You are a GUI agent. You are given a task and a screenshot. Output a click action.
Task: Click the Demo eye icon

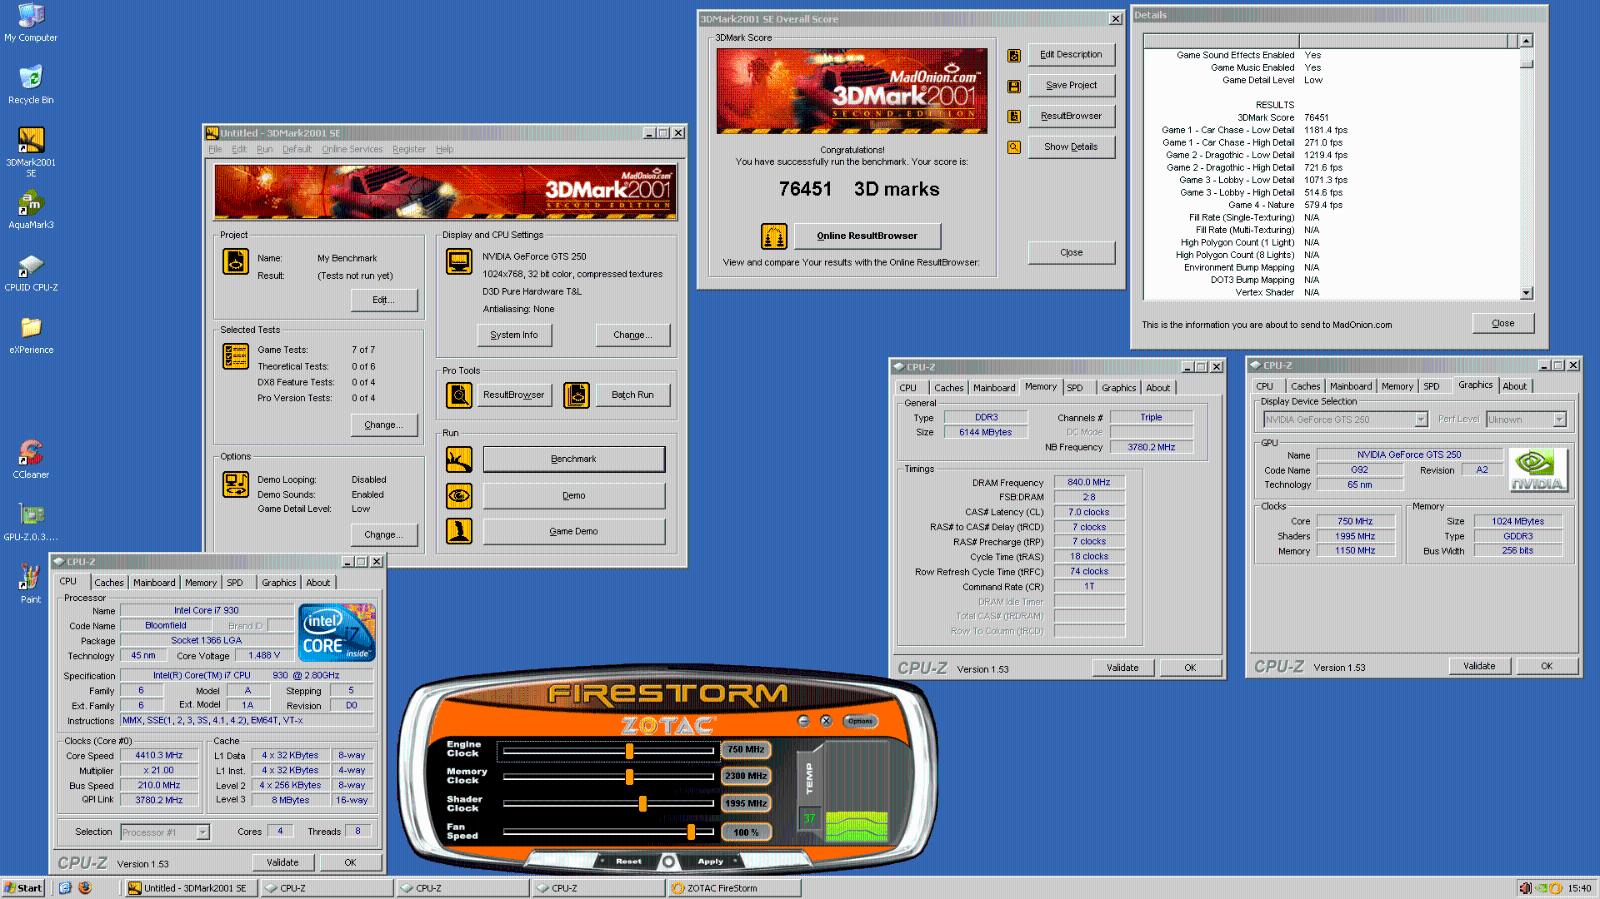459,495
